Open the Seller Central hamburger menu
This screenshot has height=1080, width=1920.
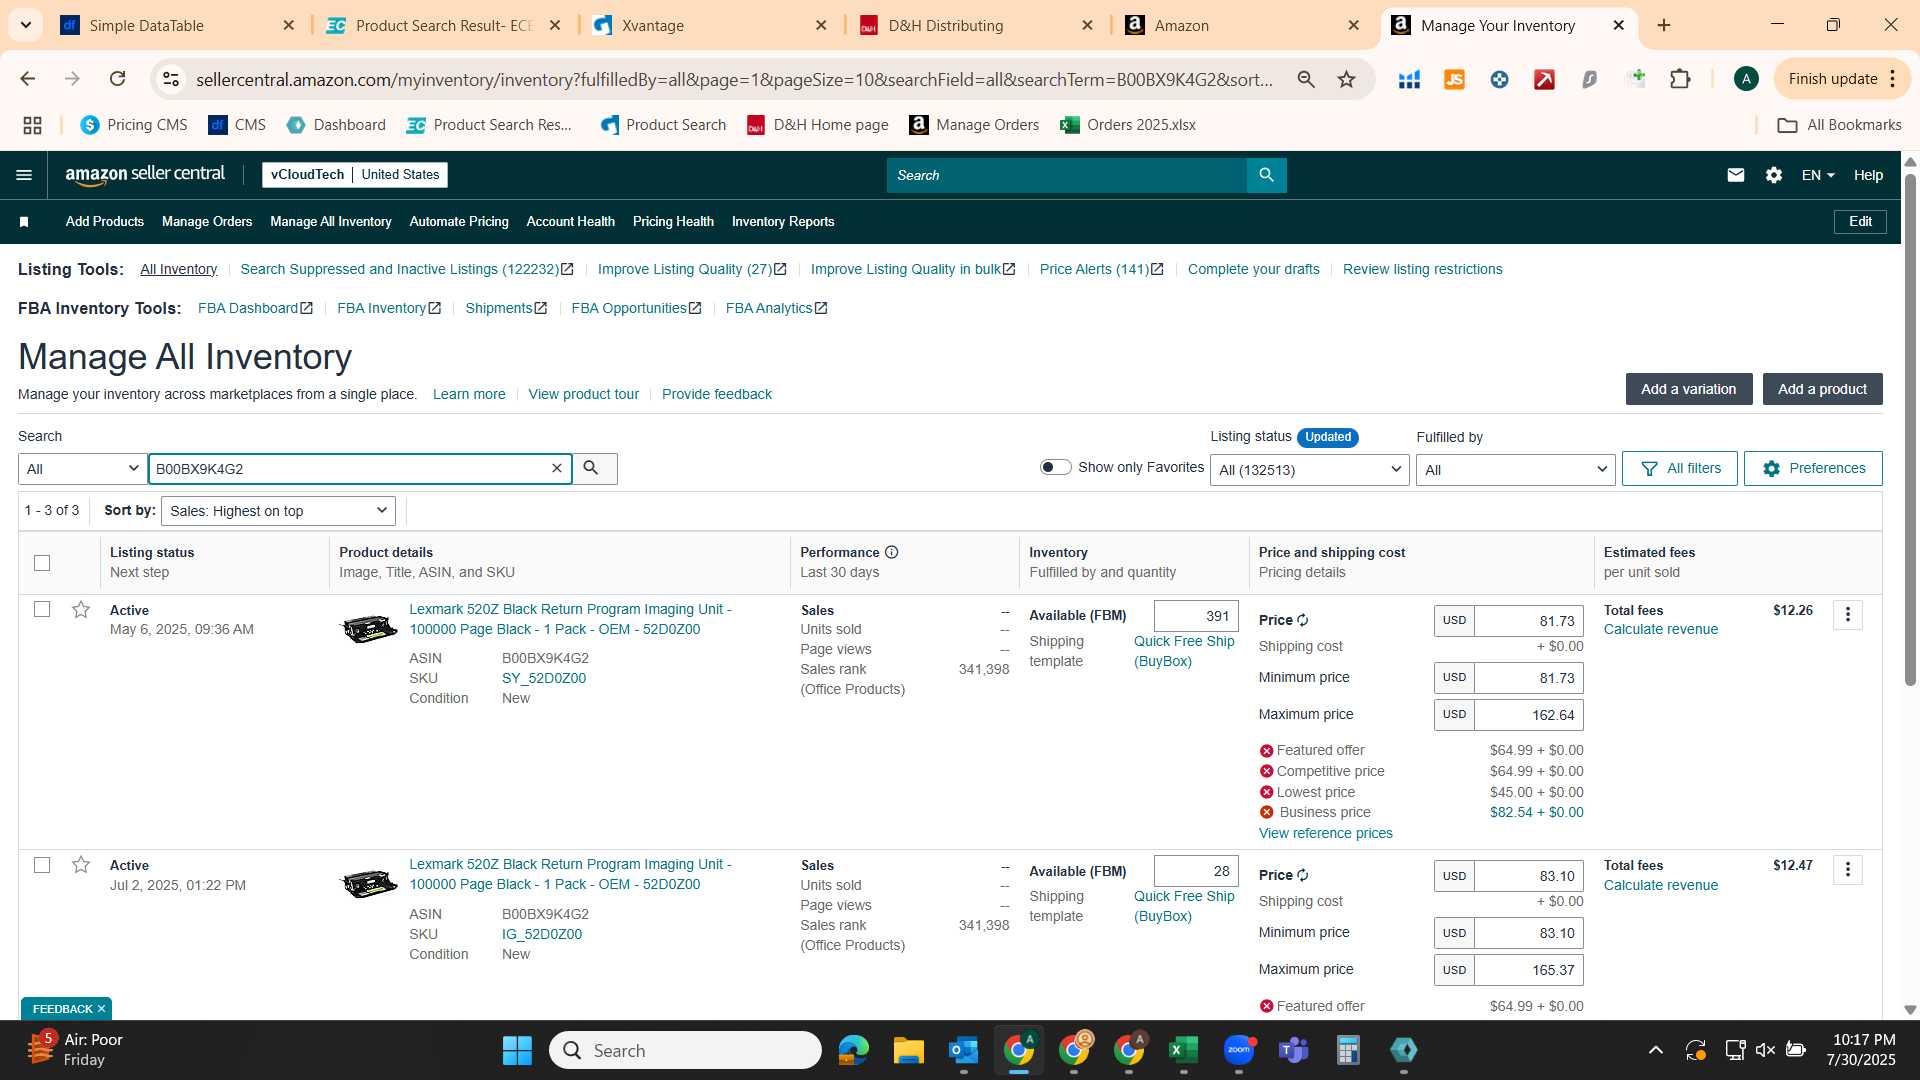[x=24, y=175]
